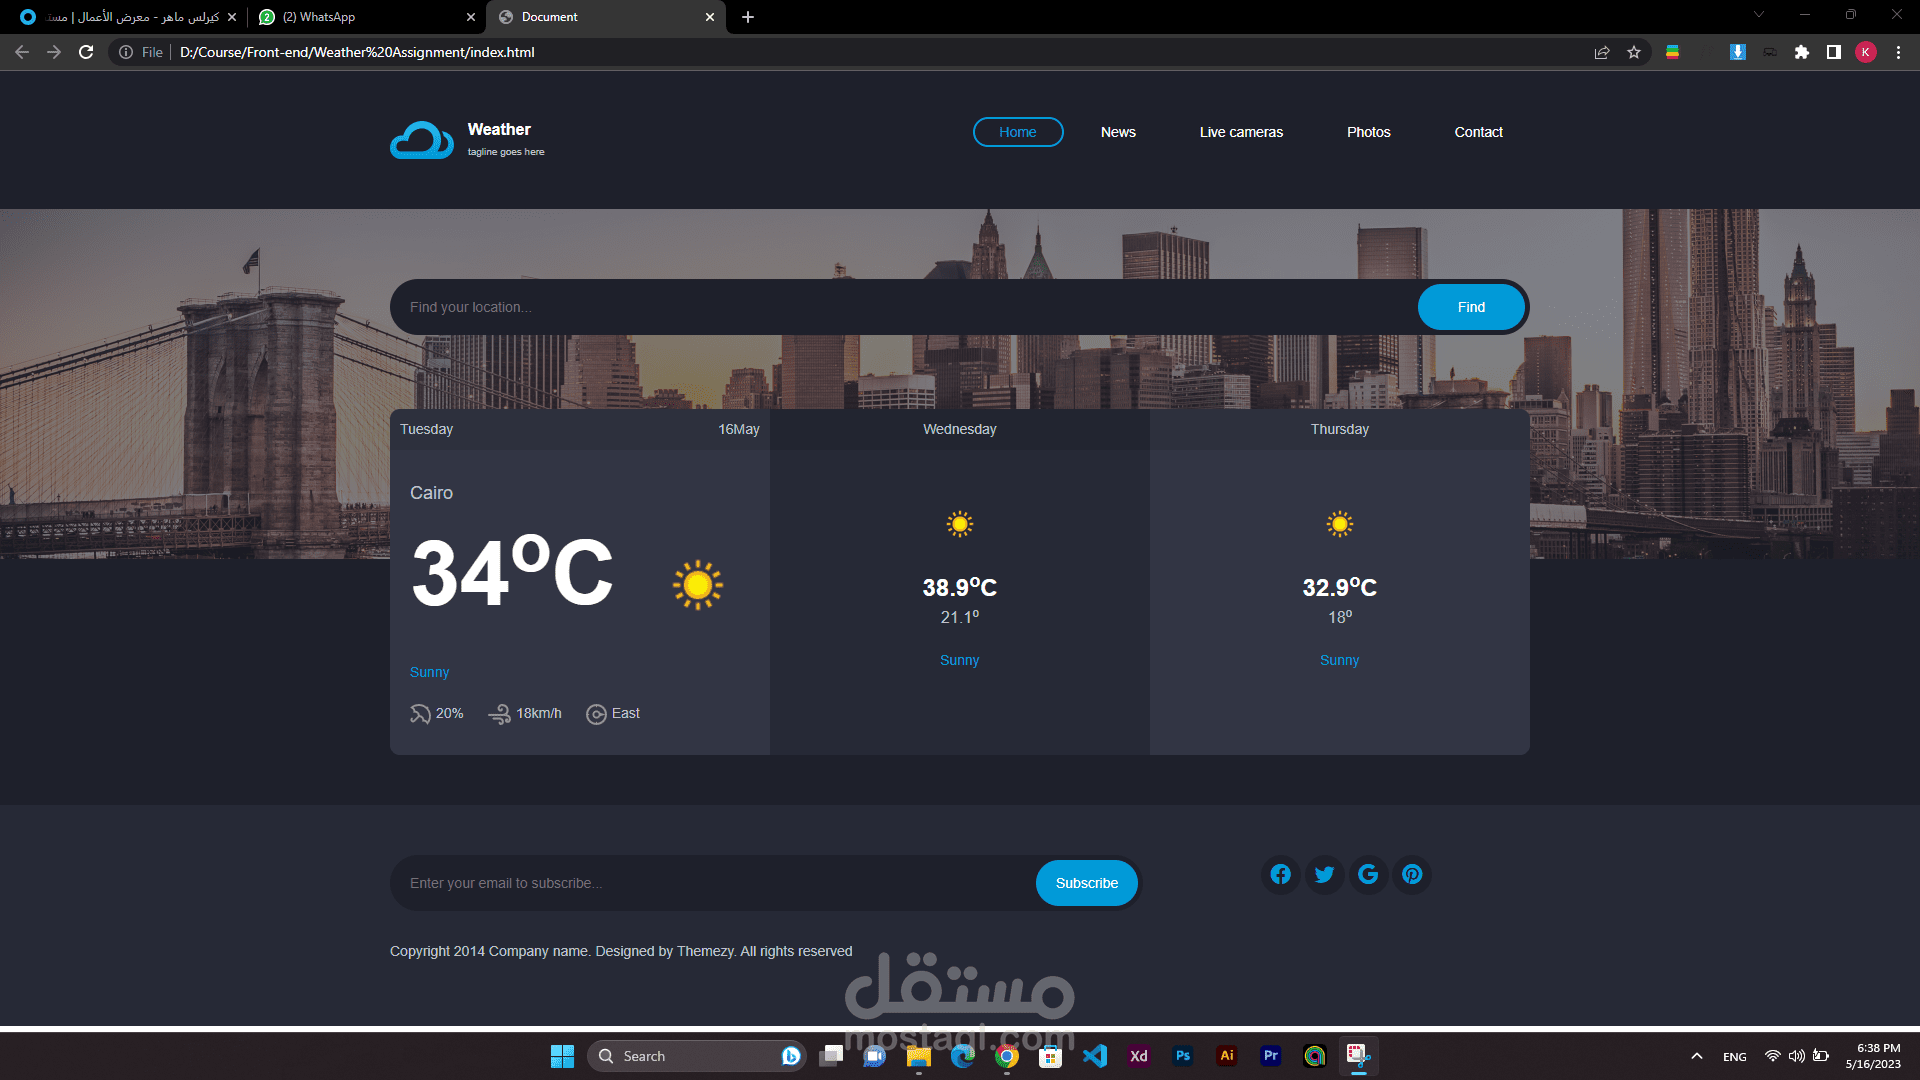
Task: Open the Live cameras nav item
Action: coord(1241,132)
